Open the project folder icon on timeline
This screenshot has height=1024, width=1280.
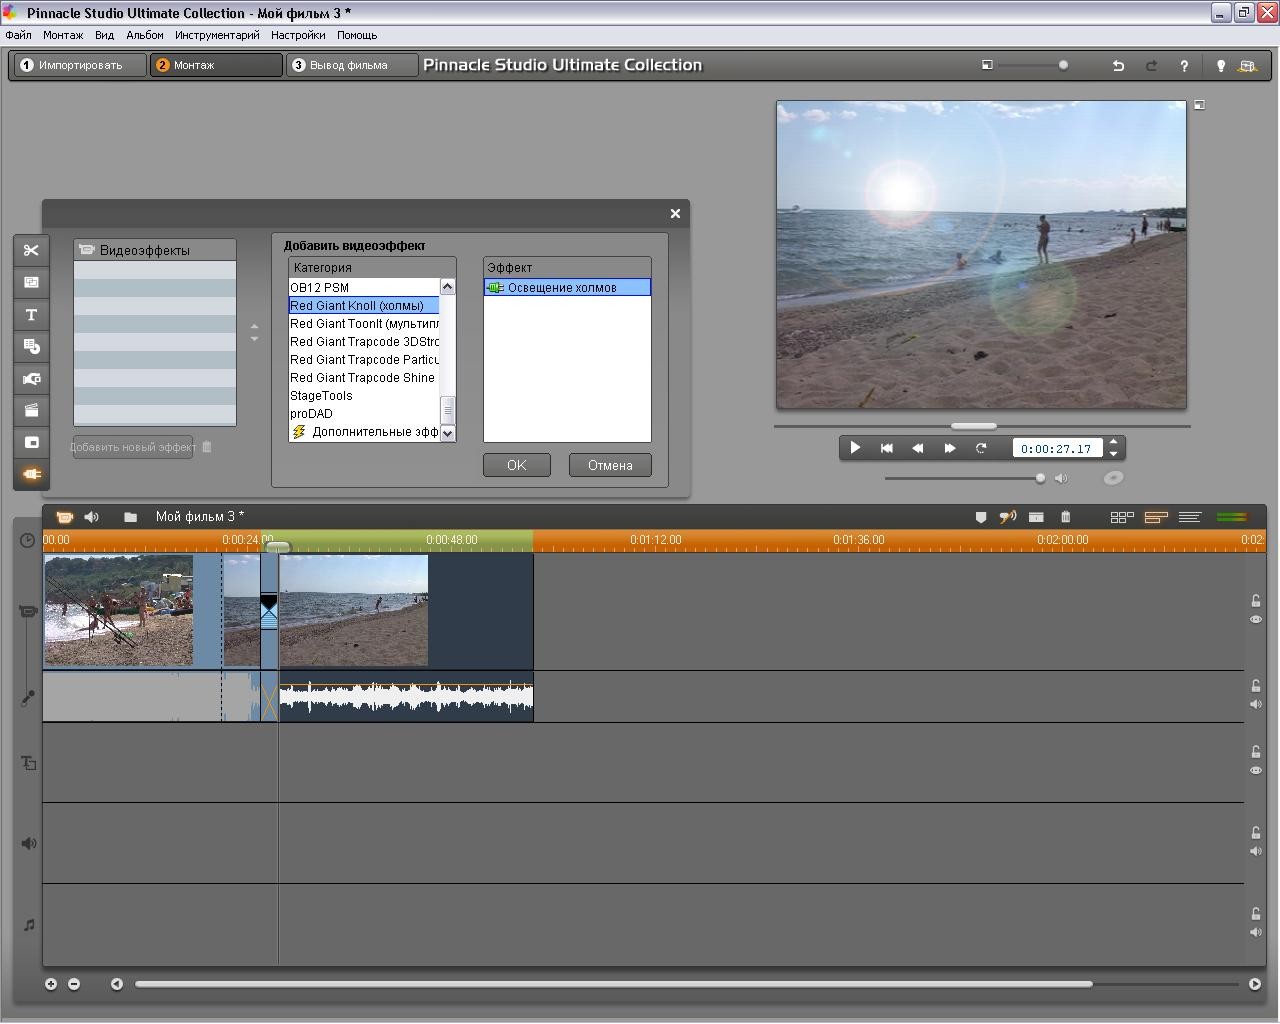click(130, 517)
